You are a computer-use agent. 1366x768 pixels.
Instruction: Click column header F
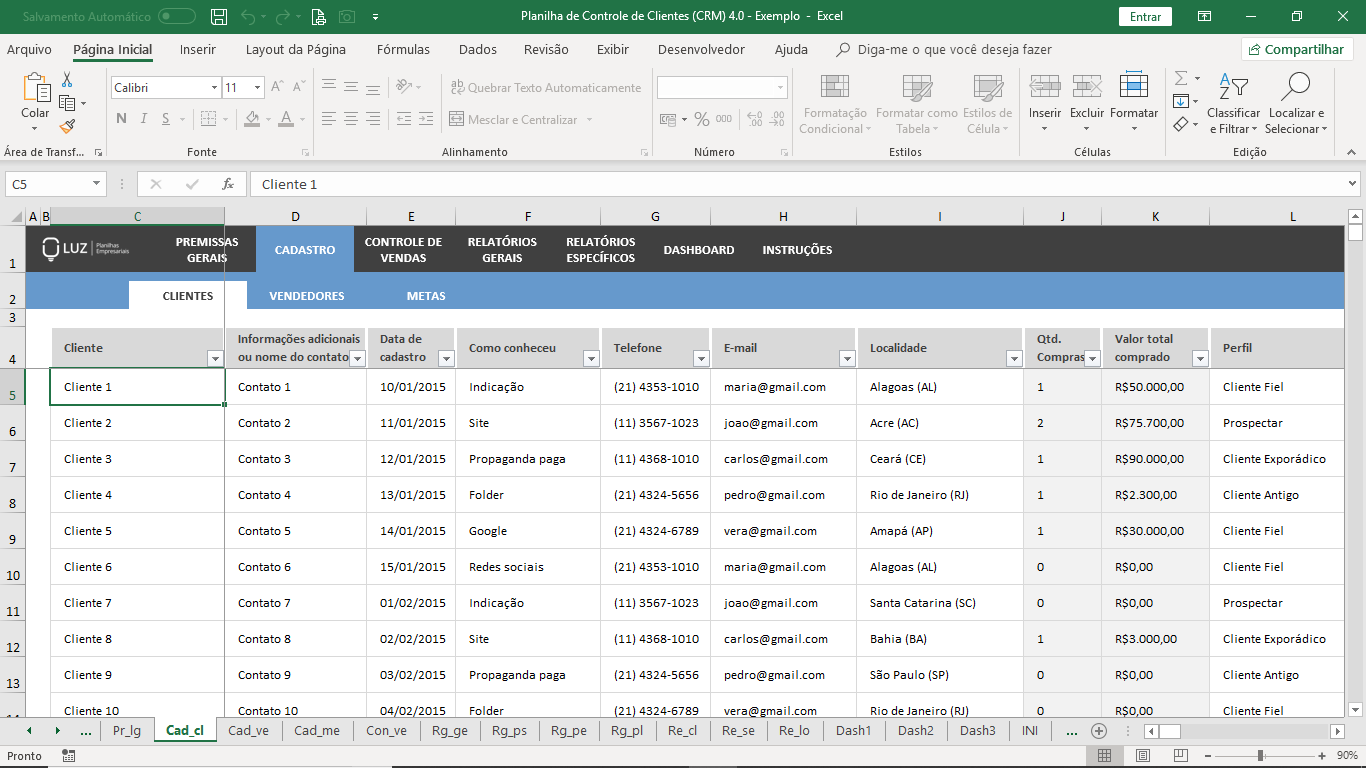tap(528, 216)
